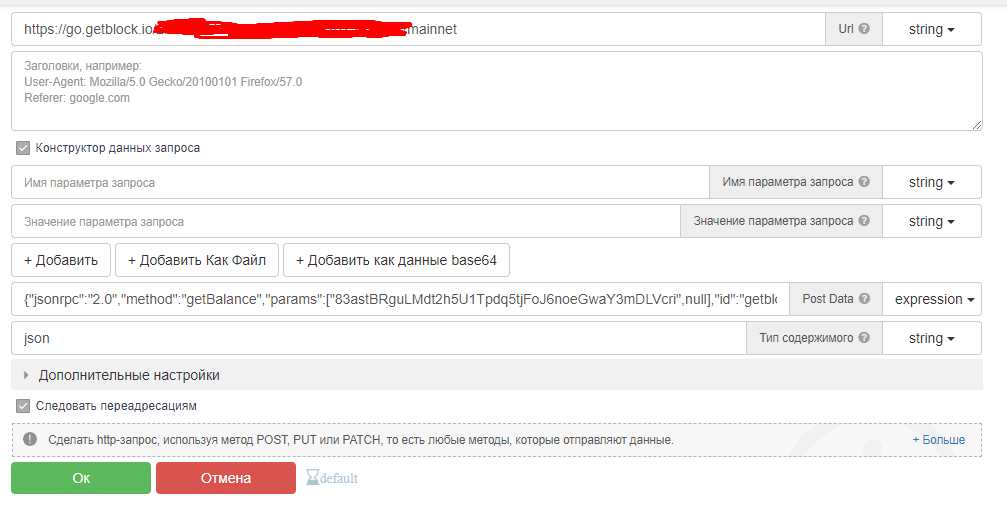The height and width of the screenshot is (514, 1007).
Task: Open the Url type string dropdown
Action: [931, 30]
